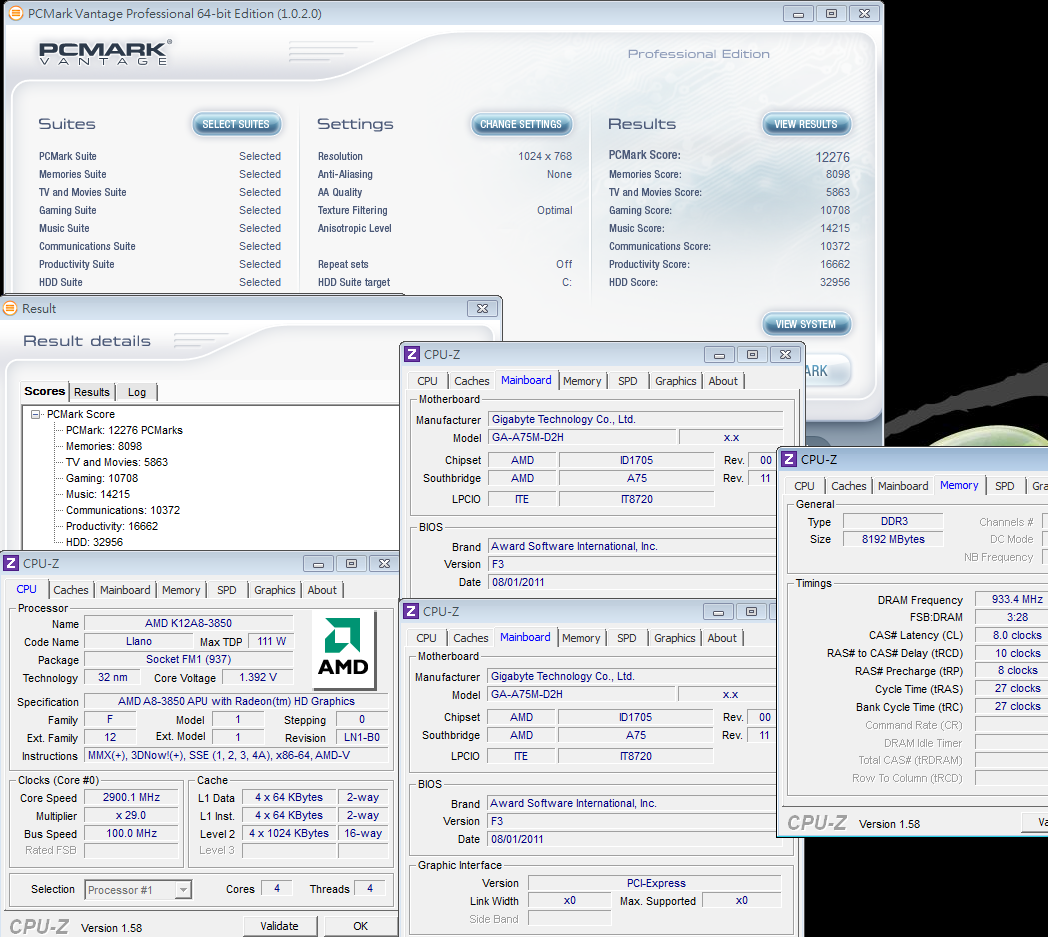Switch to the Log tab in Result details
Image resolution: width=1048 pixels, height=937 pixels.
pos(137,392)
